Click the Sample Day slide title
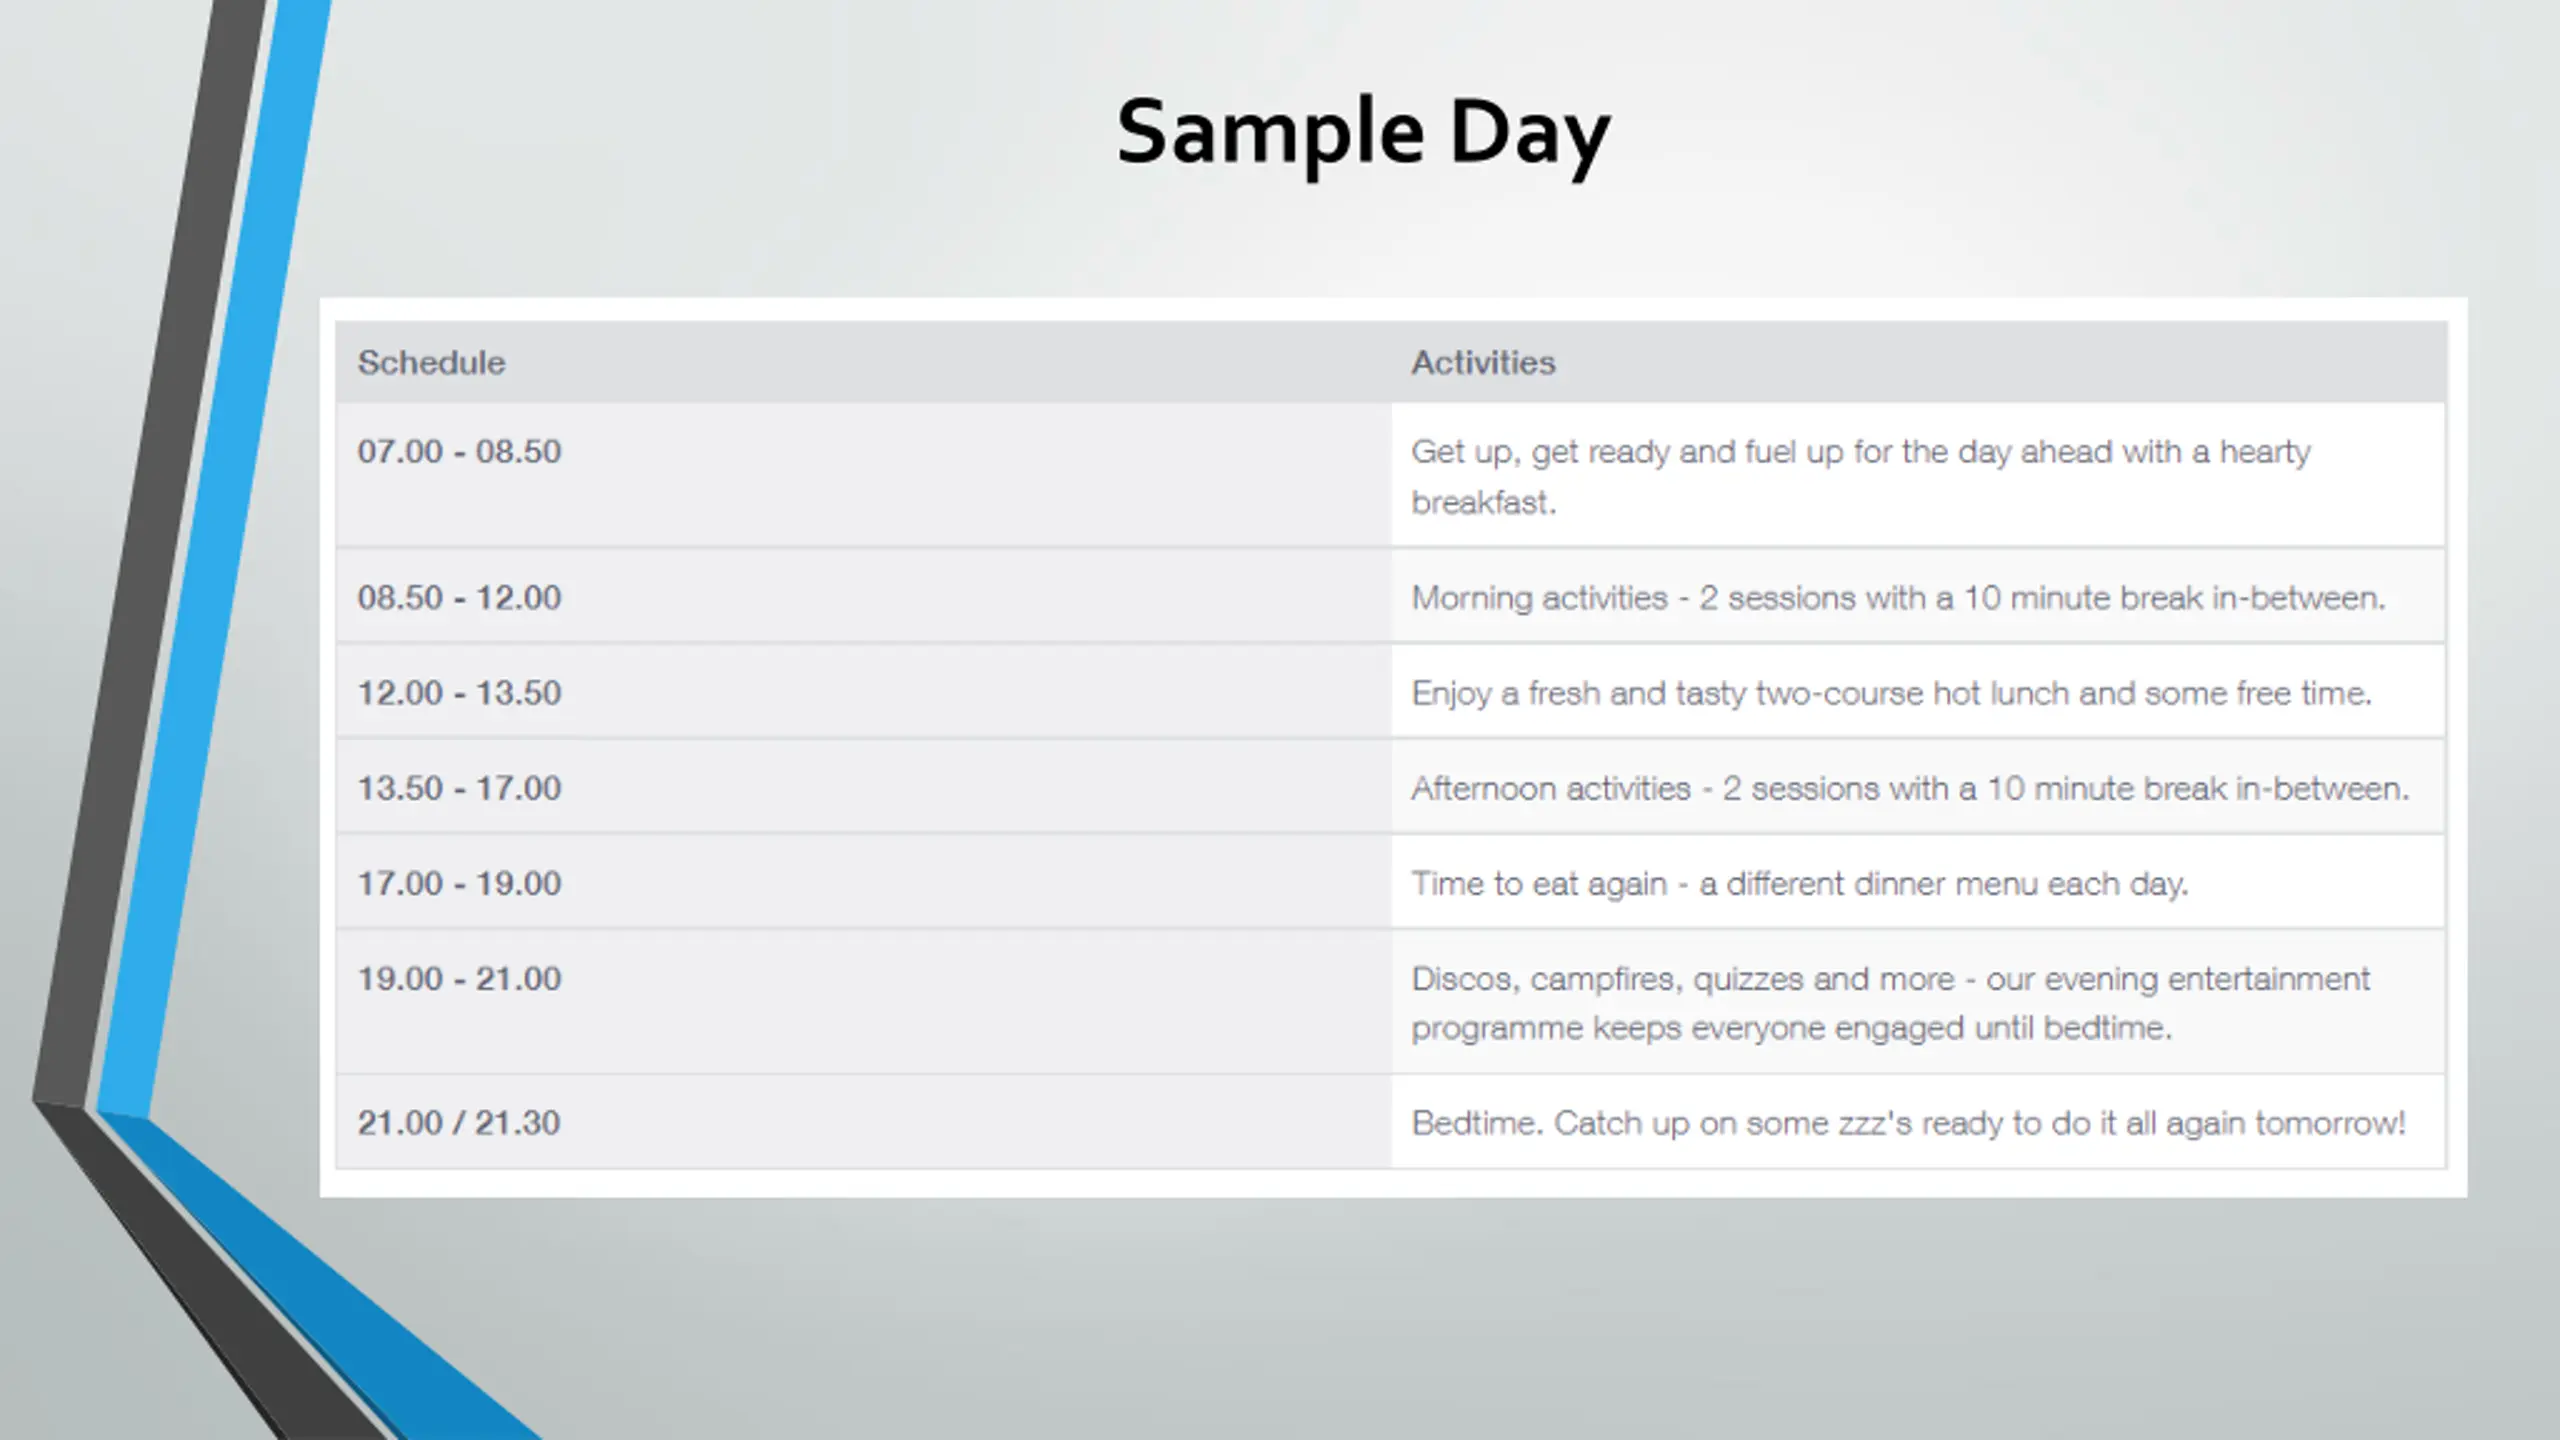This screenshot has height=1440, width=2560. tap(1362, 135)
